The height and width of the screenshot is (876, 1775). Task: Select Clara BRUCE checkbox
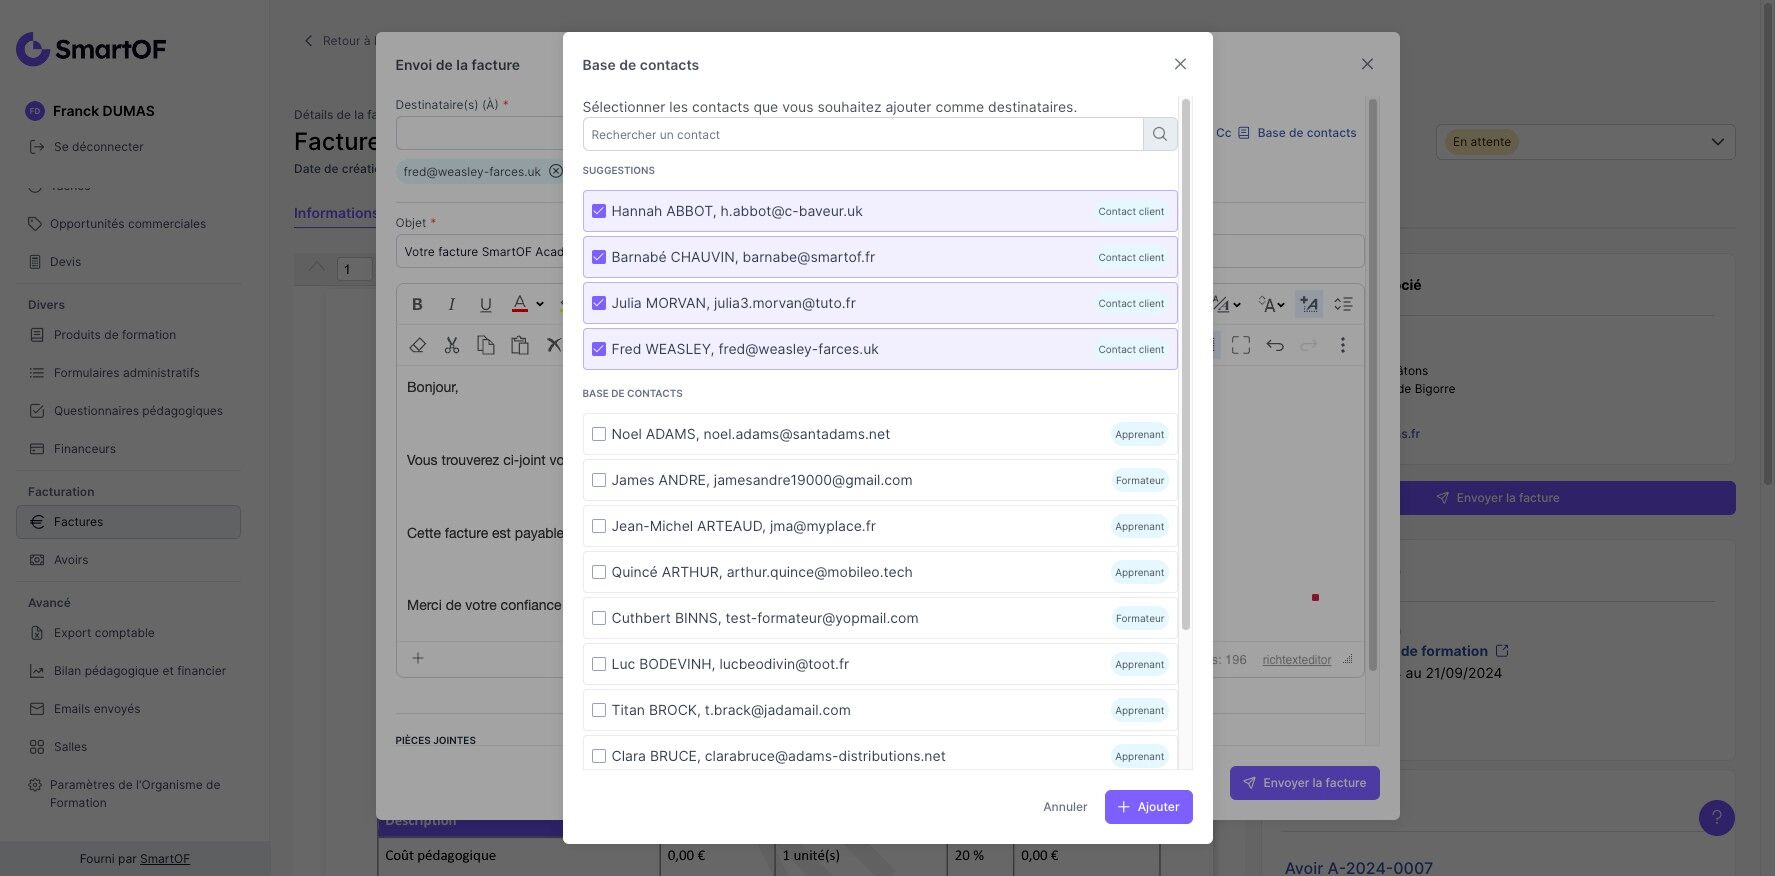[x=599, y=756]
